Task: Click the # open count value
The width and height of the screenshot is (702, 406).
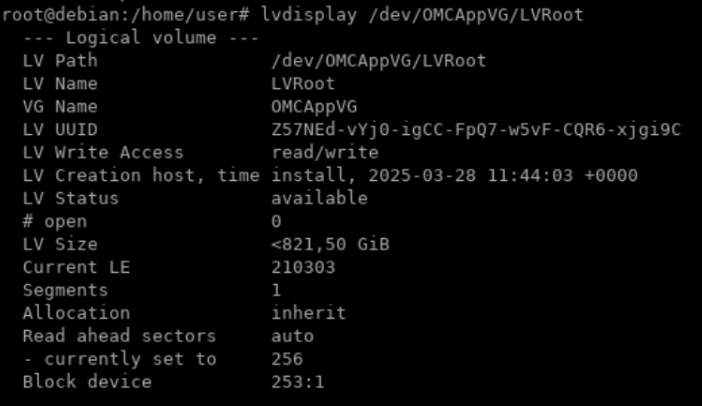Action: coord(276,222)
